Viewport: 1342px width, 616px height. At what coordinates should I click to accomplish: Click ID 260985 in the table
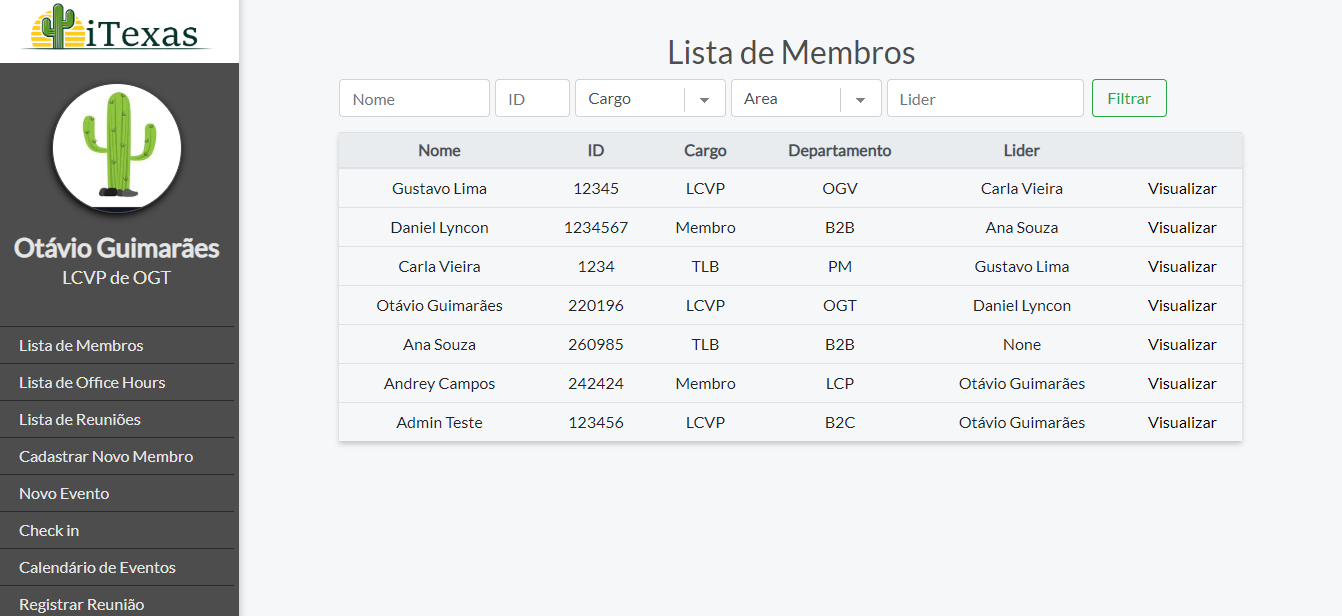click(596, 344)
